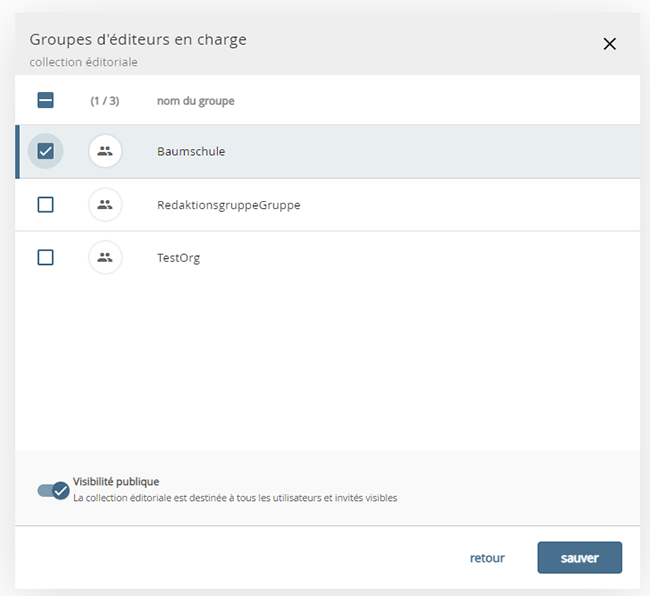
Task: Click the 'nom du groupe' column header
Action: tap(195, 101)
